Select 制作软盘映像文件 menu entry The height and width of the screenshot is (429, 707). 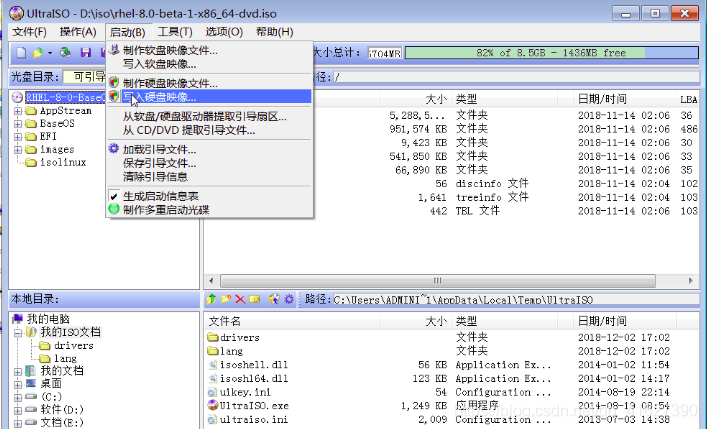[x=210, y=51]
